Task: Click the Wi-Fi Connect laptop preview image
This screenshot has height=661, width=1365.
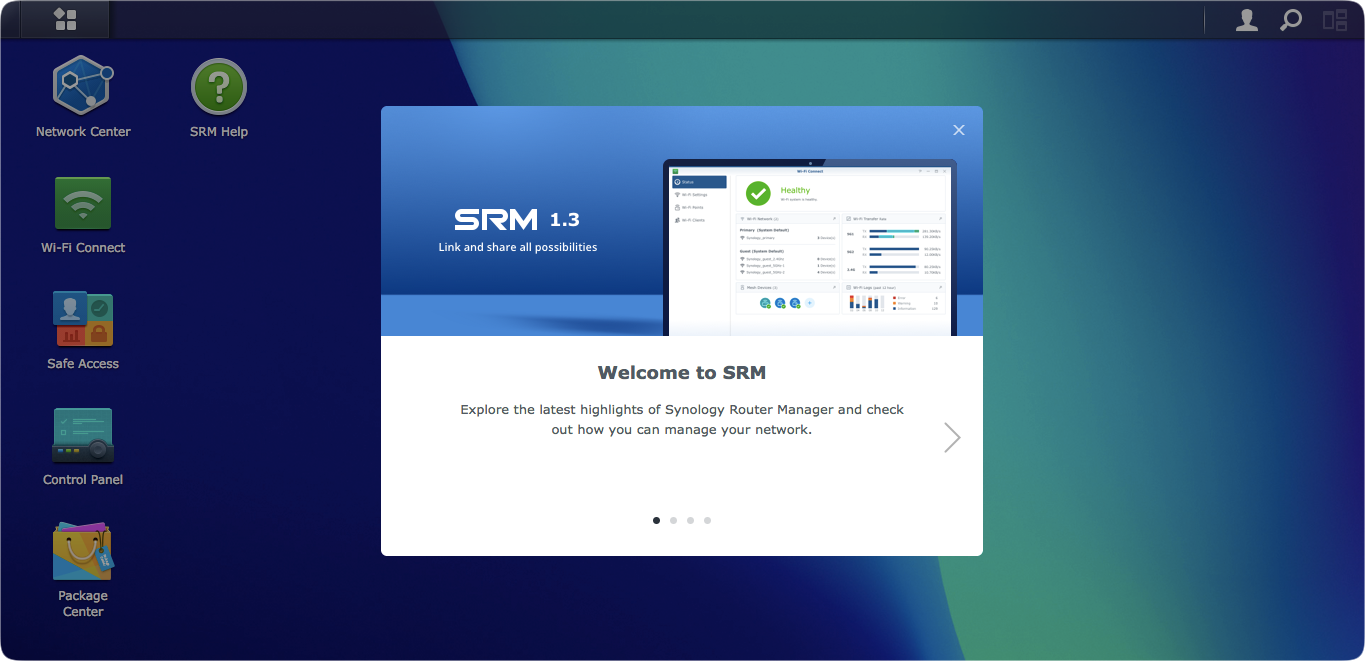Action: click(810, 248)
